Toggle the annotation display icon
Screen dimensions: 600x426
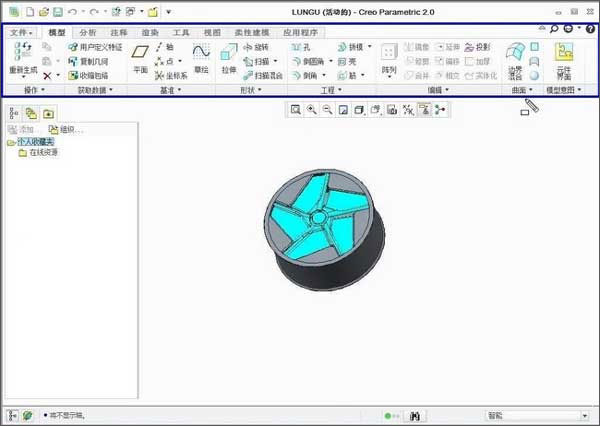[x=424, y=110]
